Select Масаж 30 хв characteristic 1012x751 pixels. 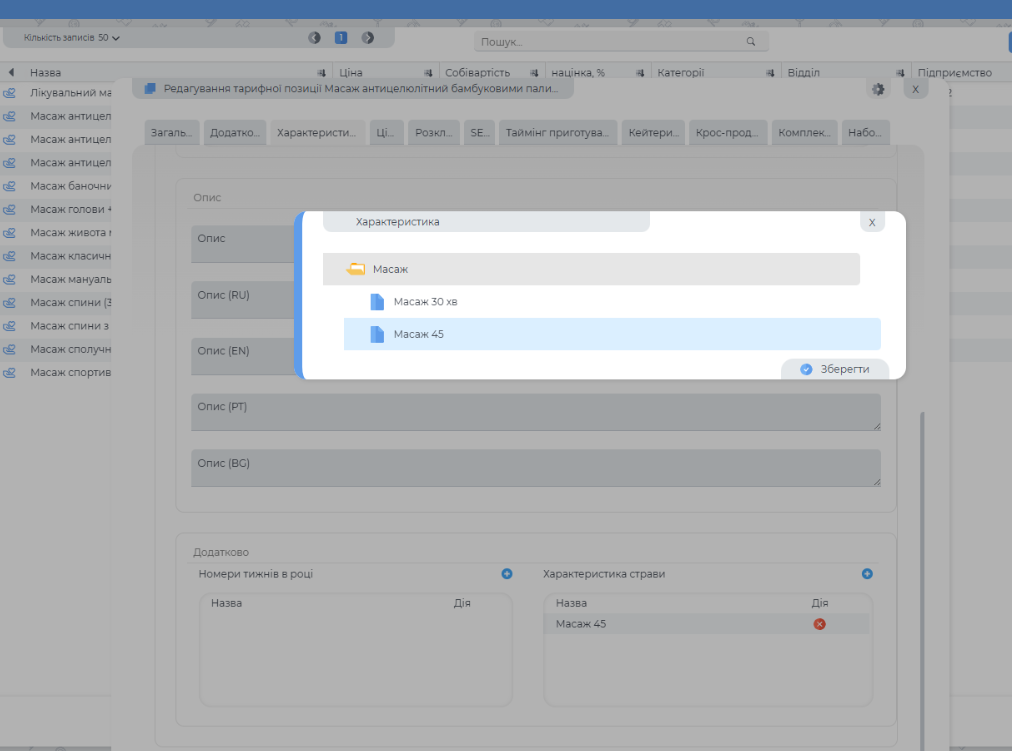(x=425, y=301)
